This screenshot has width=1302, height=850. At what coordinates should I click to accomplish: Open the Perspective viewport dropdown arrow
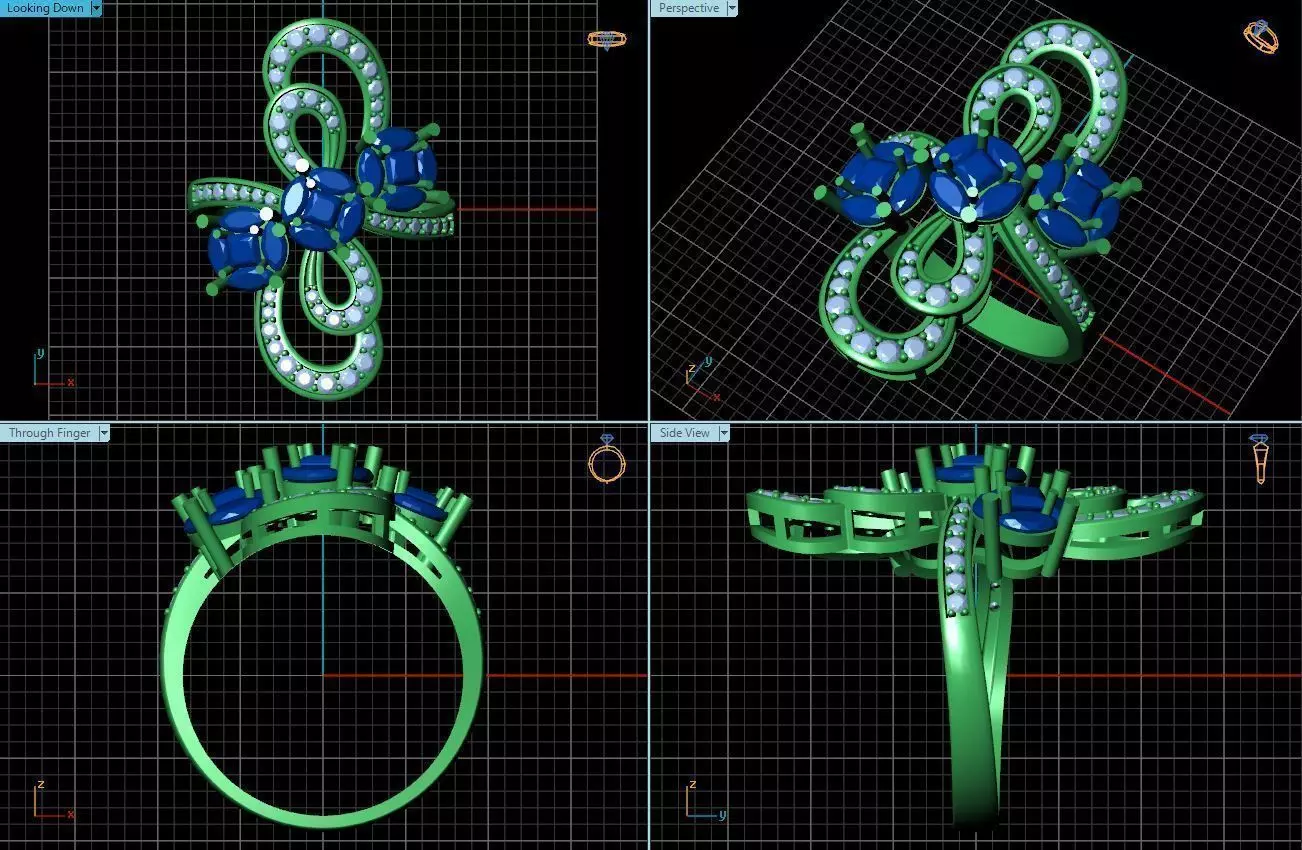tap(732, 8)
